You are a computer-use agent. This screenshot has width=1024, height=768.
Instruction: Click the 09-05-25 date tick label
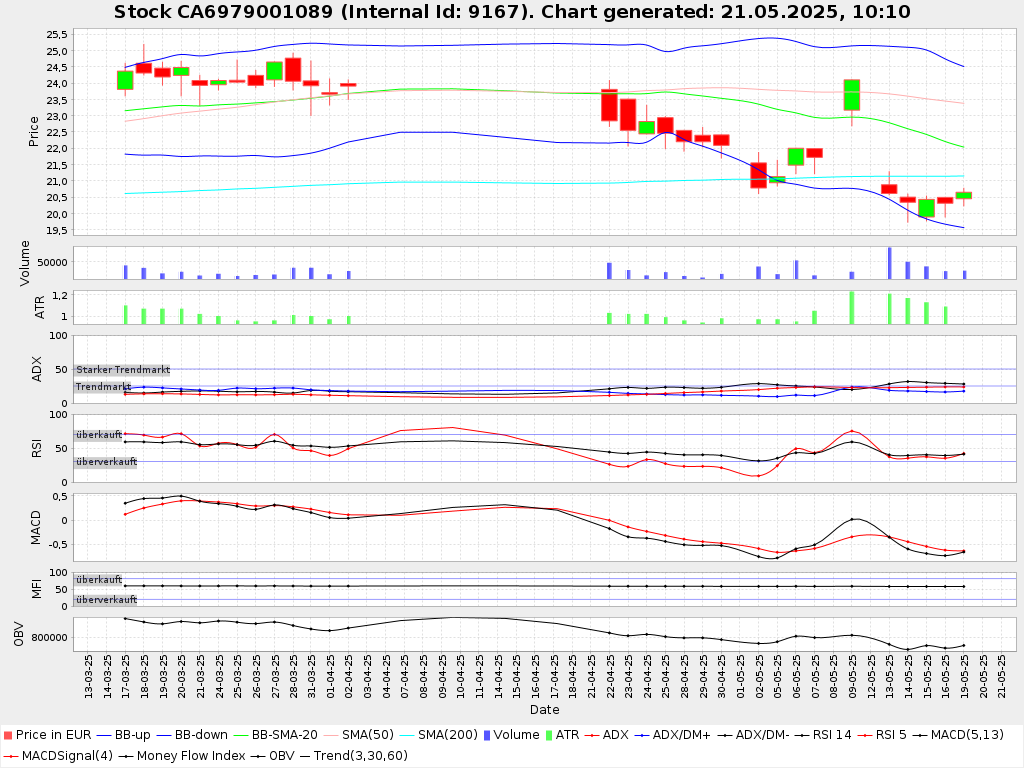(x=852, y=677)
